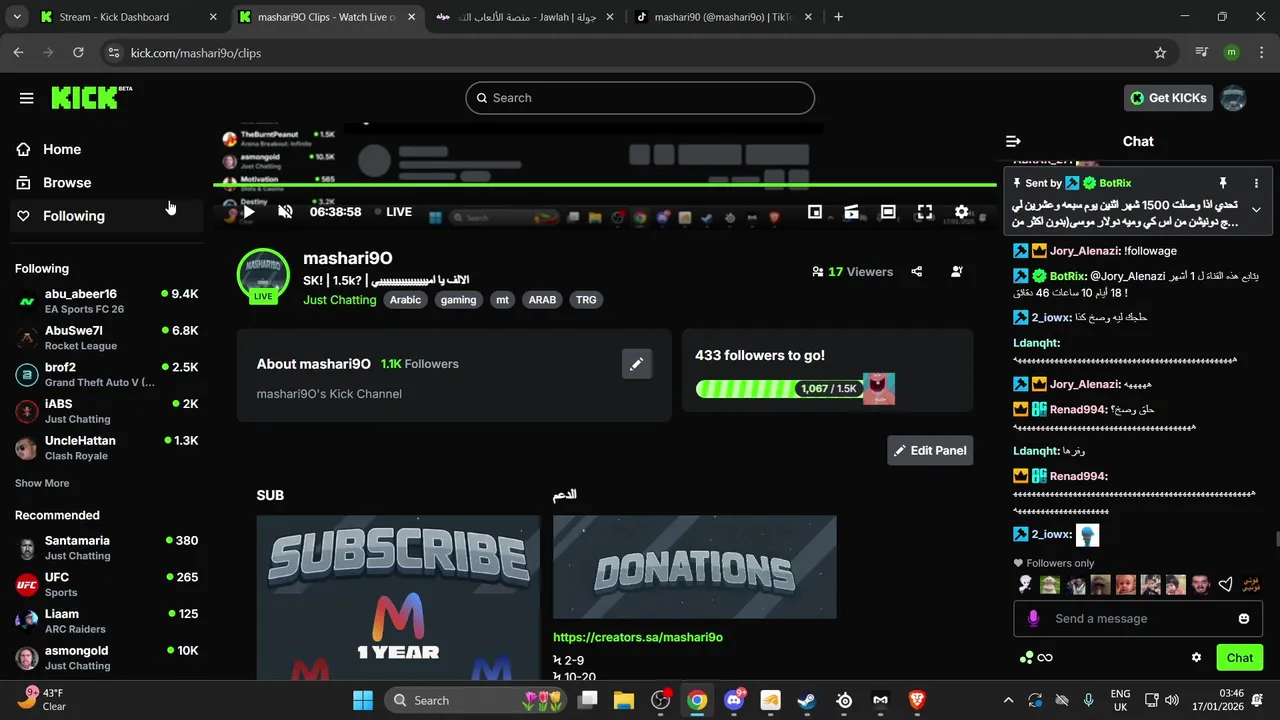Open AbuSwe7l followed channel
Image resolution: width=1280 pixels, height=720 pixels.
click(107, 338)
